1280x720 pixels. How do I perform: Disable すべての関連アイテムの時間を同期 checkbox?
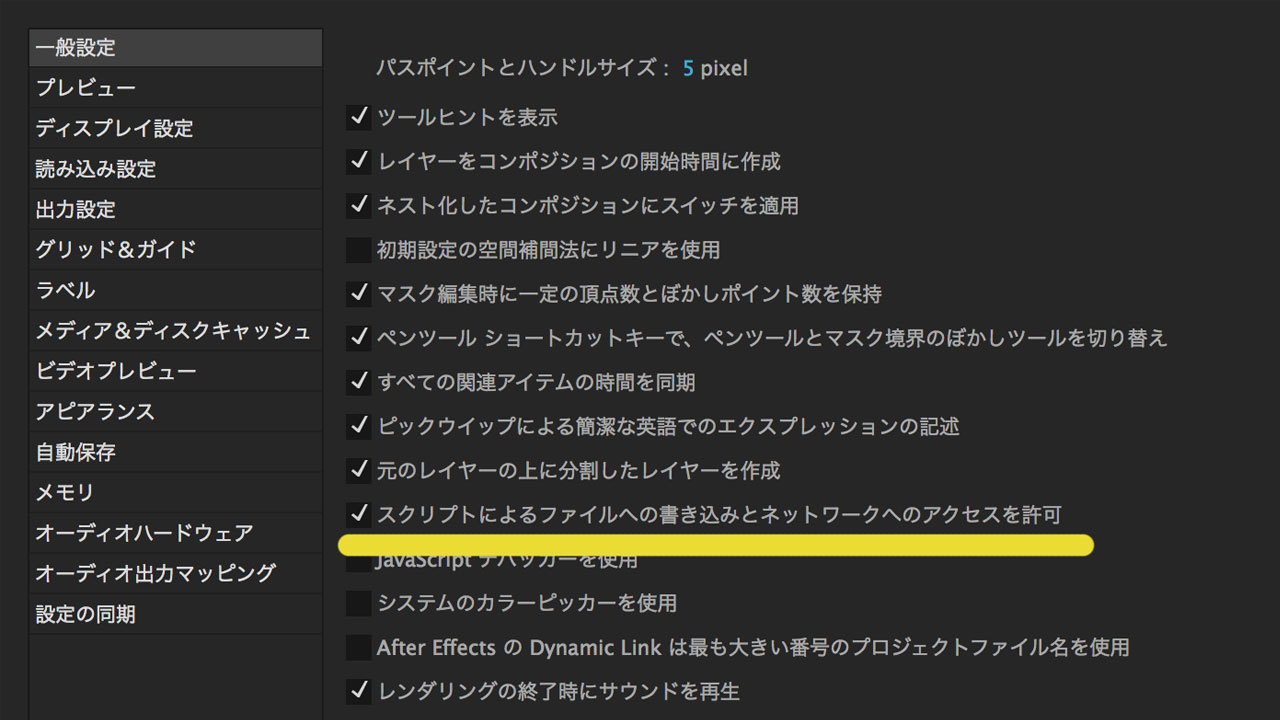[358, 382]
